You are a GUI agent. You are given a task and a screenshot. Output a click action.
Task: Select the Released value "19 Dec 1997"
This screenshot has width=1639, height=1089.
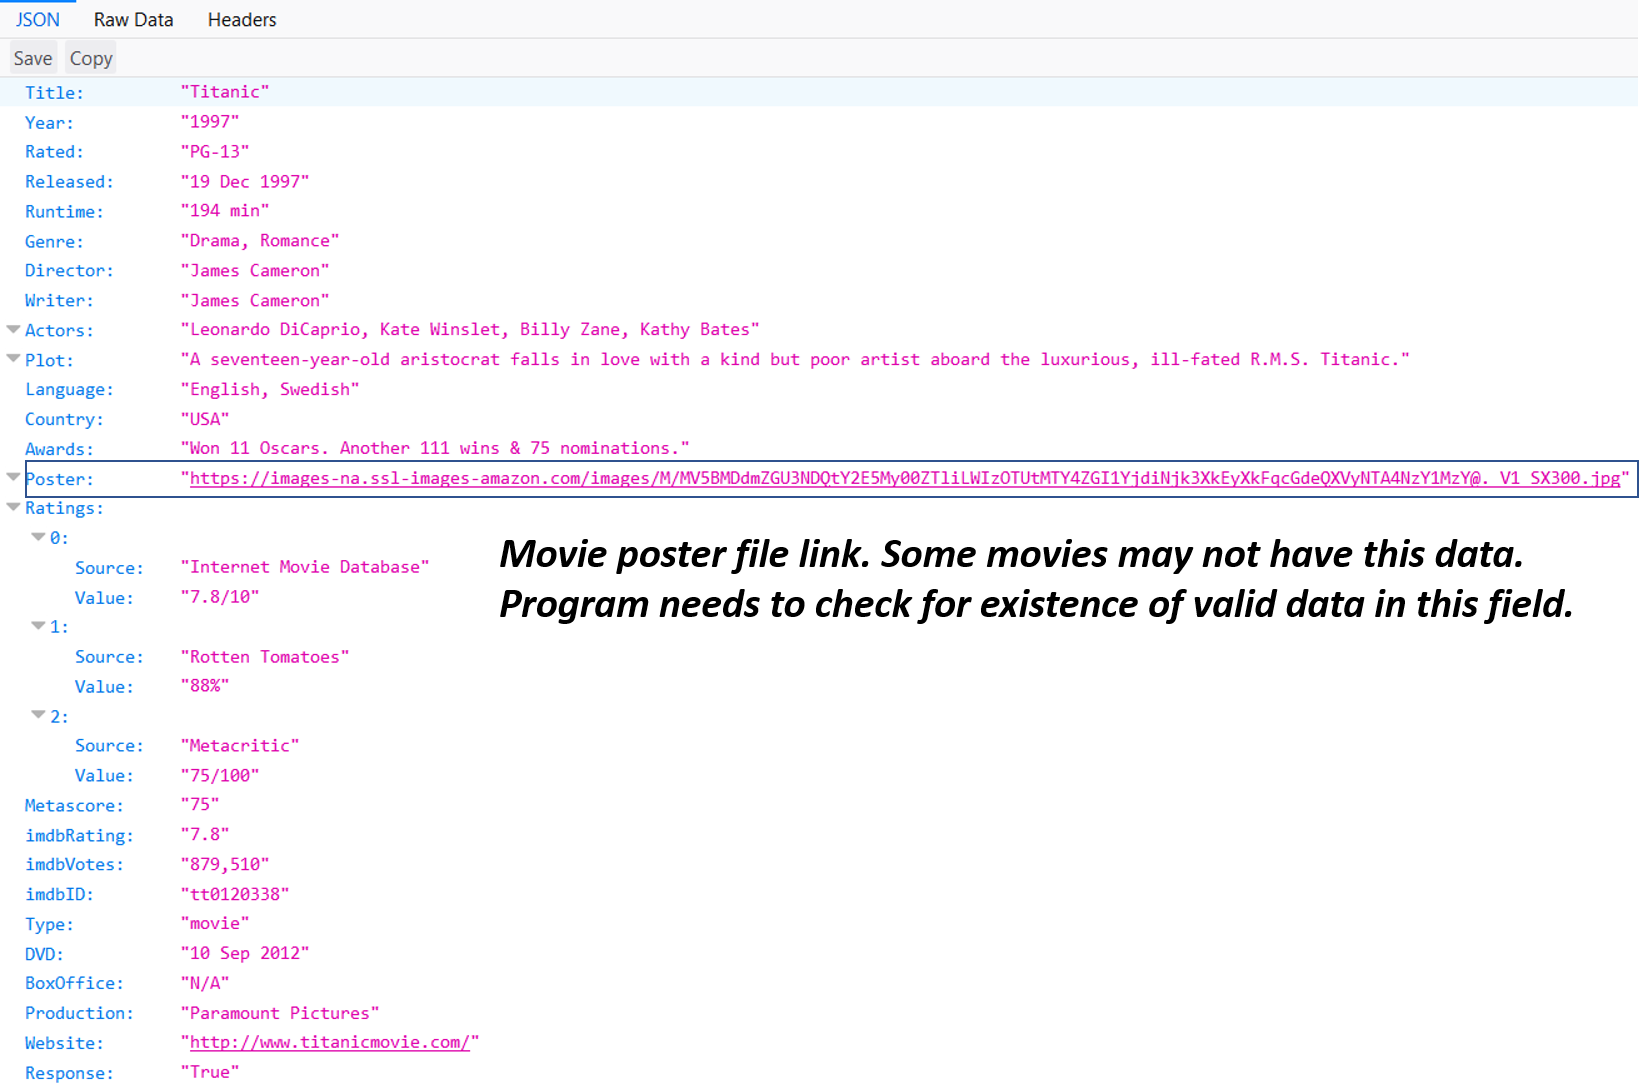coord(245,181)
